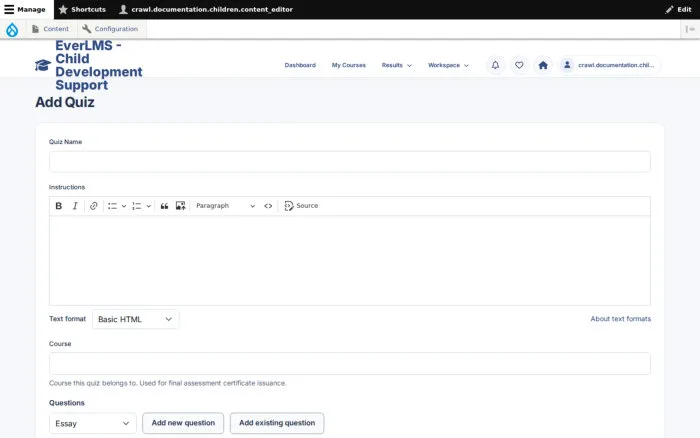The height and width of the screenshot is (438, 700).
Task: Click inside the Instructions text area
Action: coord(350,261)
